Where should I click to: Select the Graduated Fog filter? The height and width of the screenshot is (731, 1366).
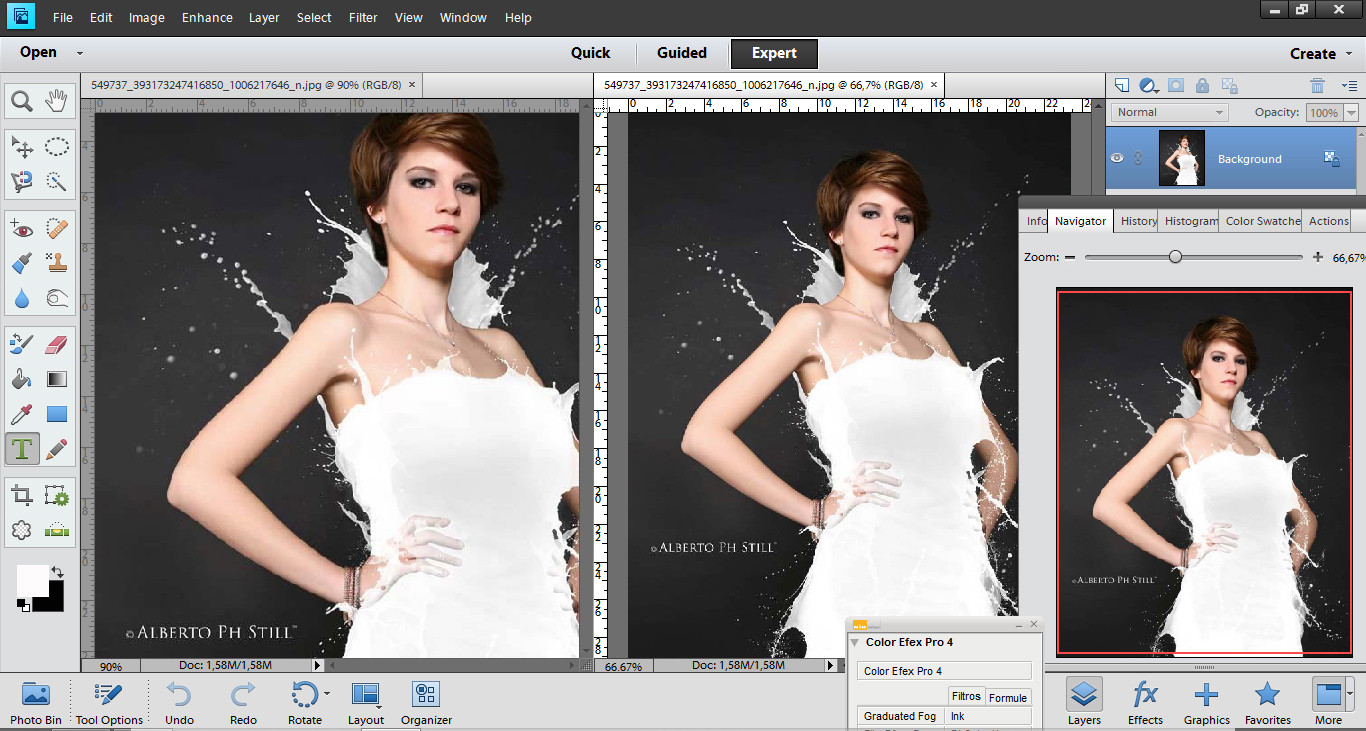[x=900, y=716]
